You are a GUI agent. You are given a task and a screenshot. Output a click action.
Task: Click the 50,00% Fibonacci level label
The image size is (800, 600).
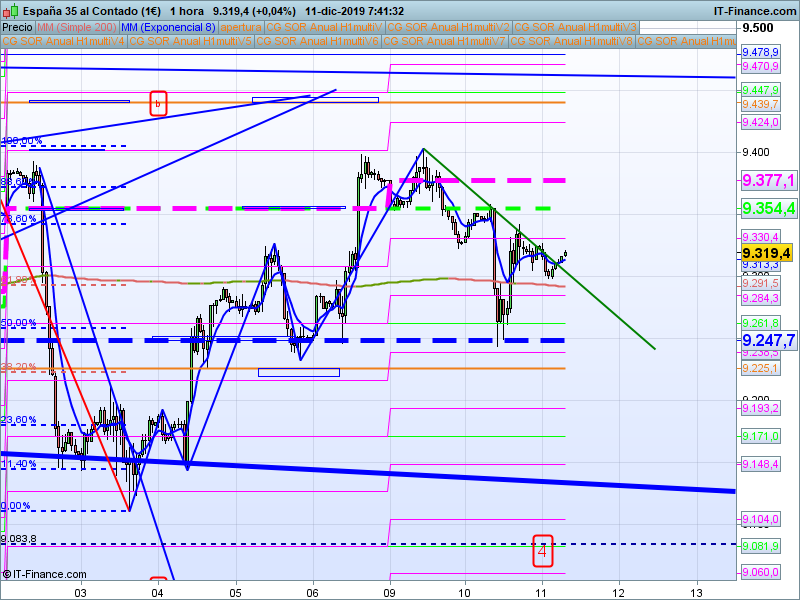[19, 323]
